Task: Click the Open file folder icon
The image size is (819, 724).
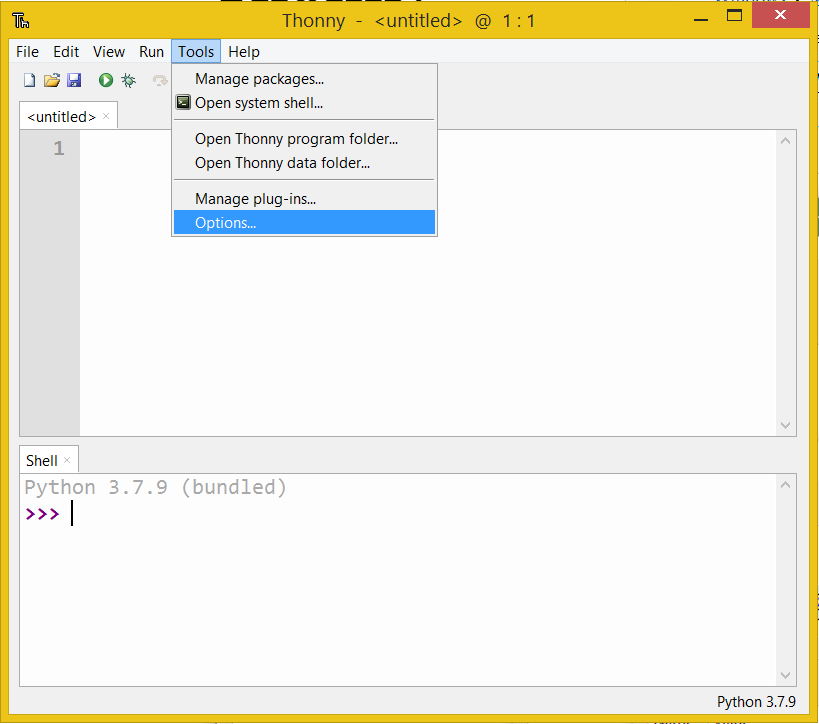Action: click(52, 80)
